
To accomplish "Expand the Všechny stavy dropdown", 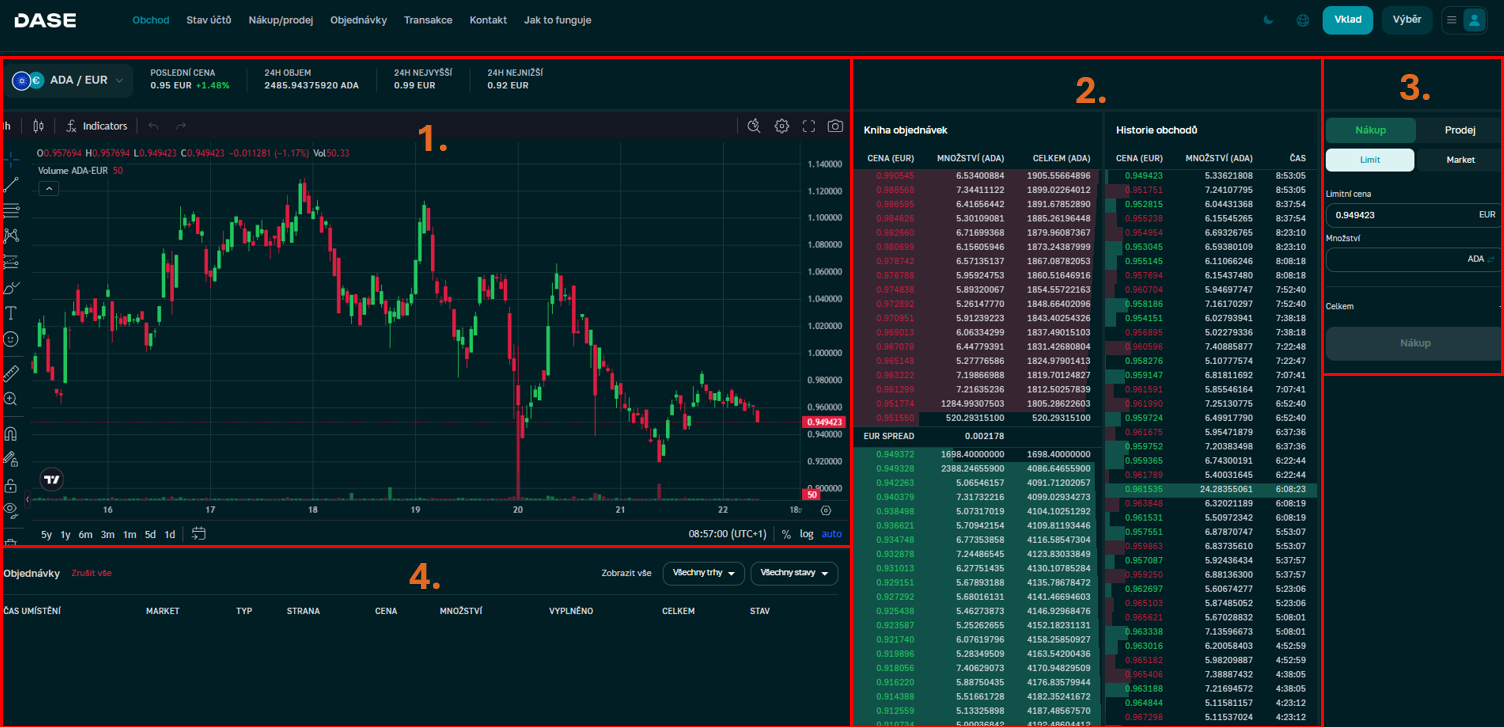I will pos(793,573).
